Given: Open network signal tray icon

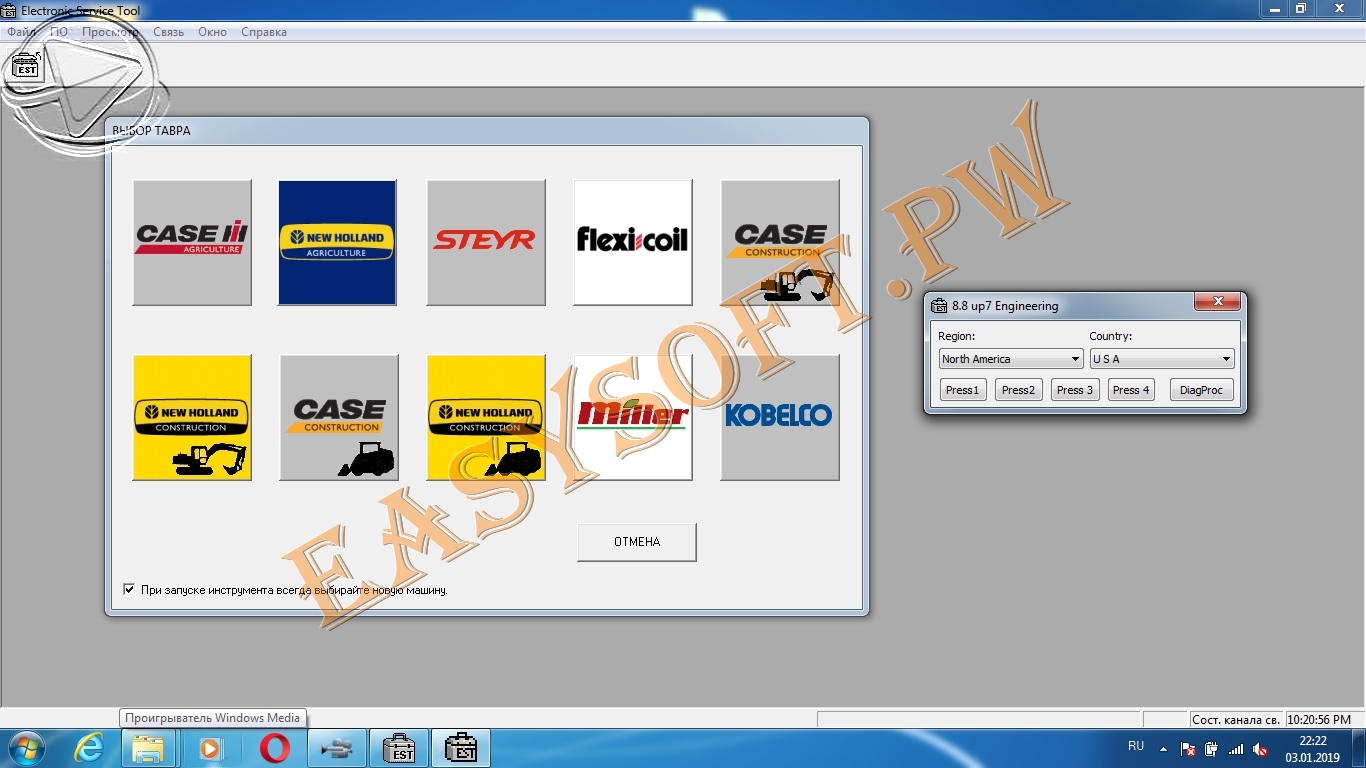Looking at the screenshot, I should [x=1237, y=749].
